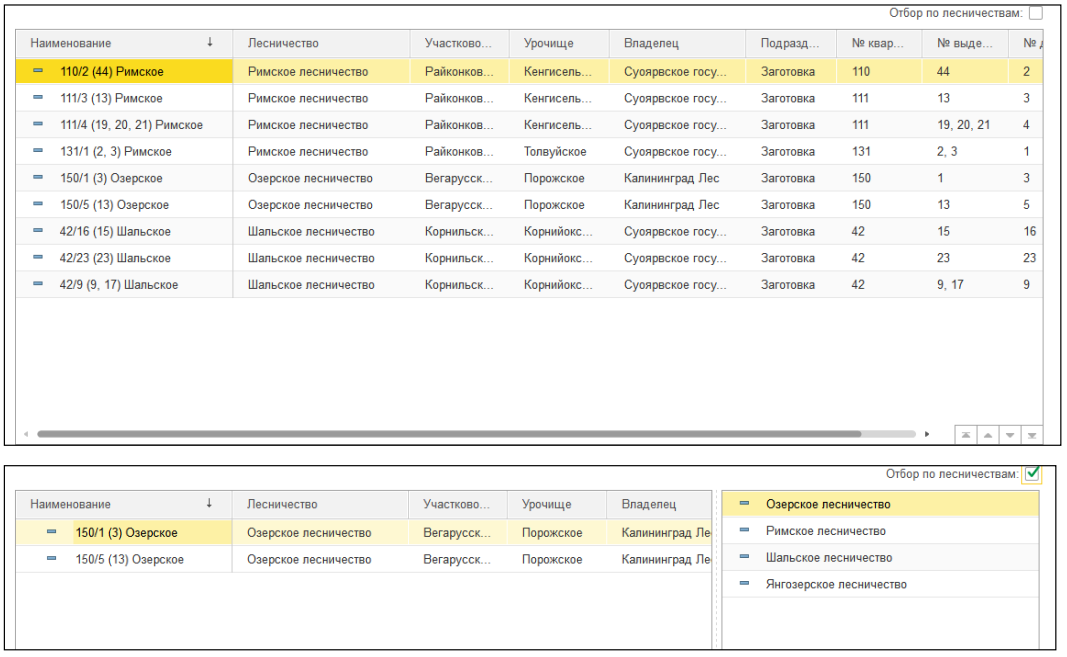Screen dimensions: 1067x657
Task: Click the right arrow of the horizontal scrollbar
Action: coord(927,435)
